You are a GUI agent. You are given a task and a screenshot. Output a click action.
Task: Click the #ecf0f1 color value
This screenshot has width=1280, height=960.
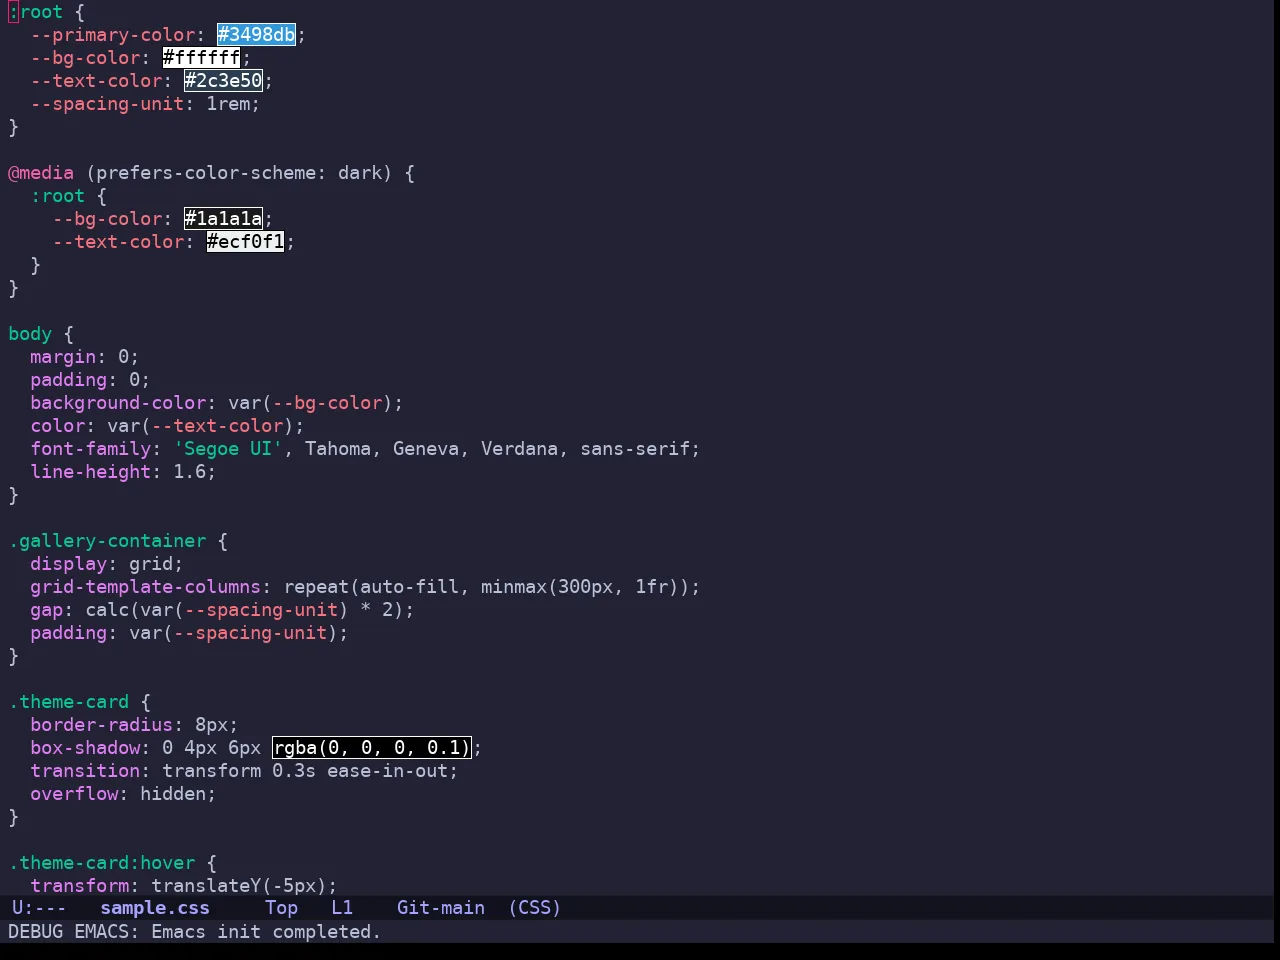click(x=246, y=242)
